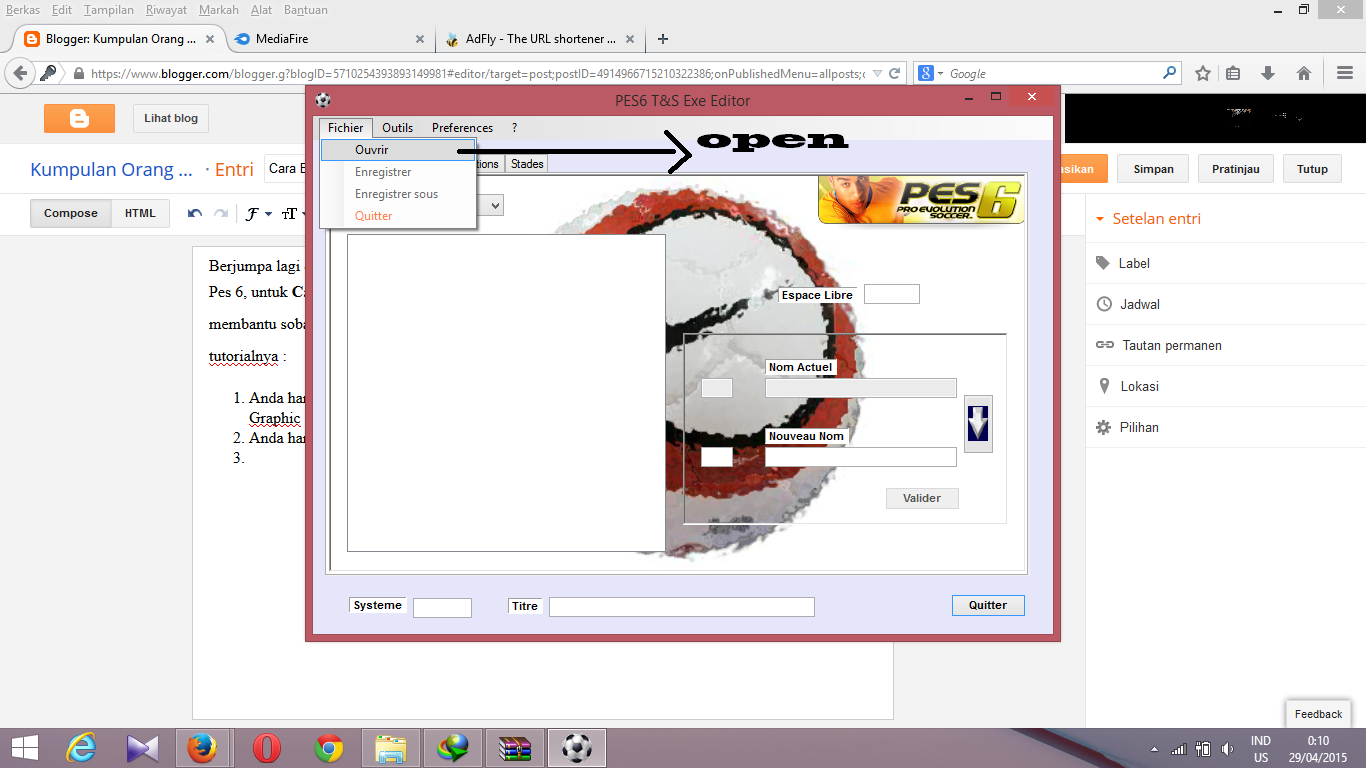1372x780 pixels.
Task: Open the search engine dropdown in search box
Action: [931, 73]
